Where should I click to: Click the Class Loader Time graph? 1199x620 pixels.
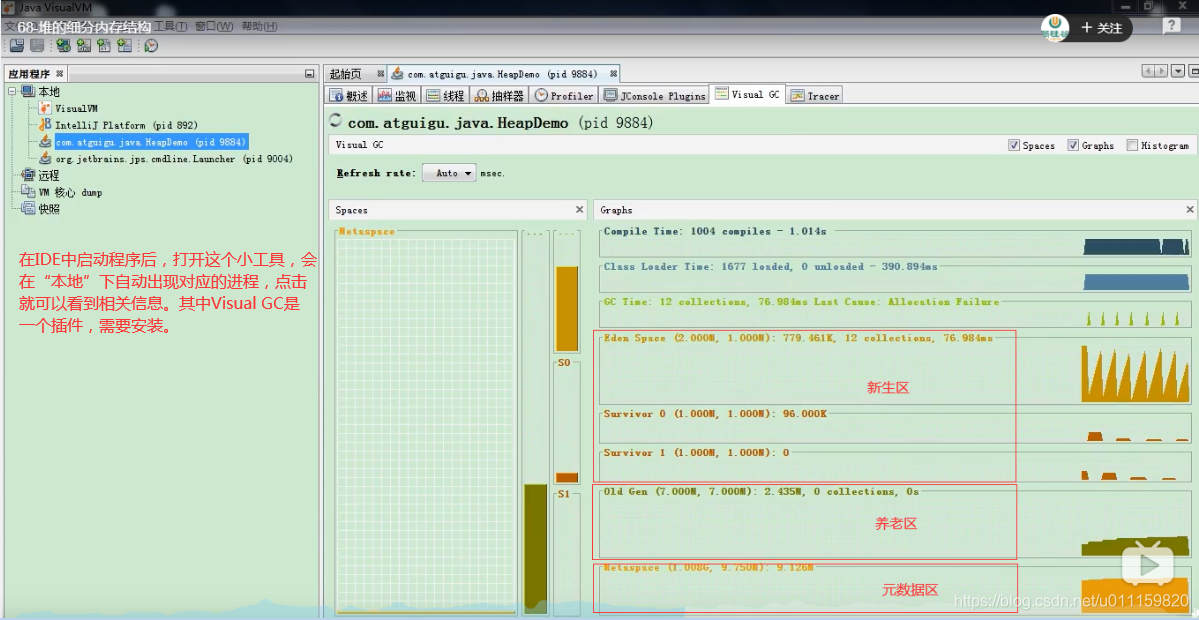(x=895, y=280)
